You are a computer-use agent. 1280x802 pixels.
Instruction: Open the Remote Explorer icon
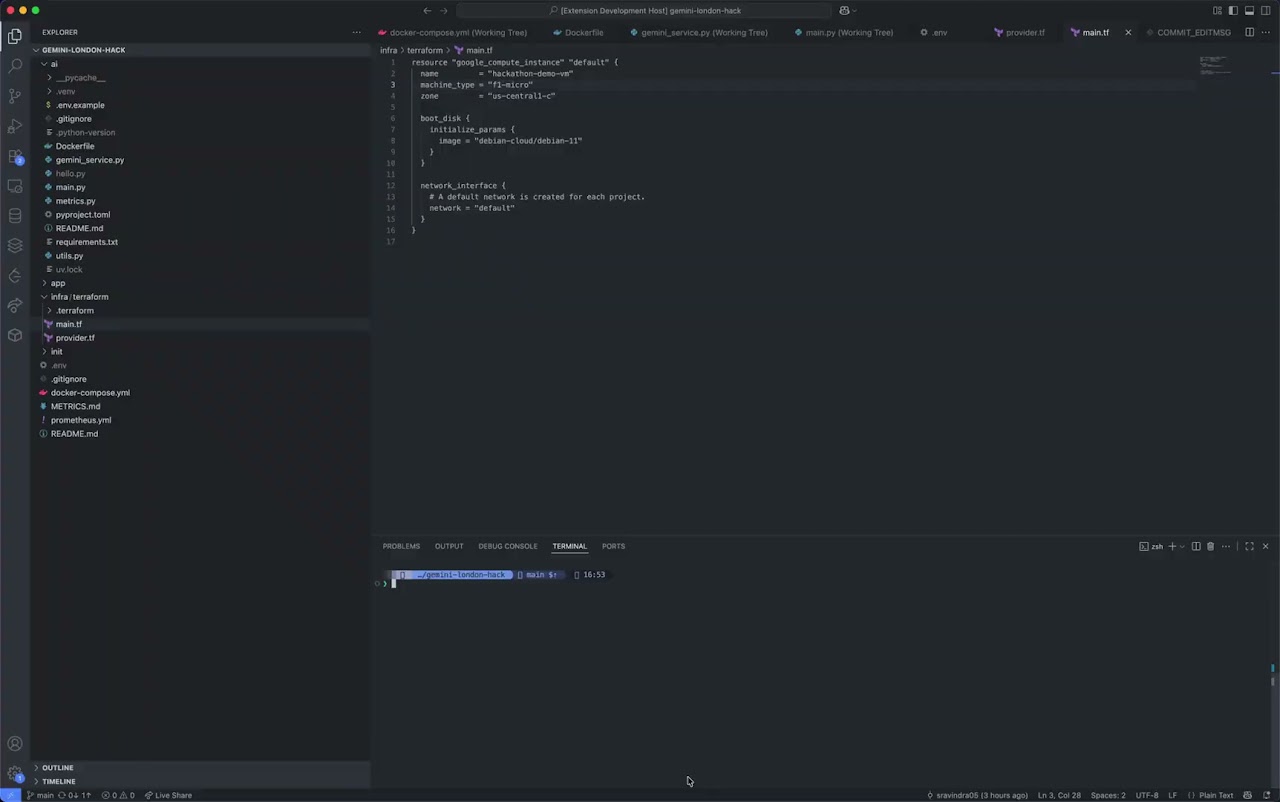[x=15, y=186]
